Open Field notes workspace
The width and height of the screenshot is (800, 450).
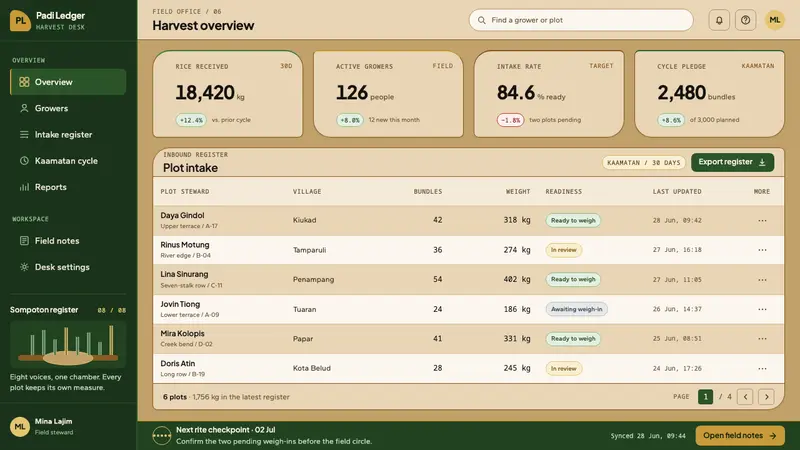coord(68,241)
